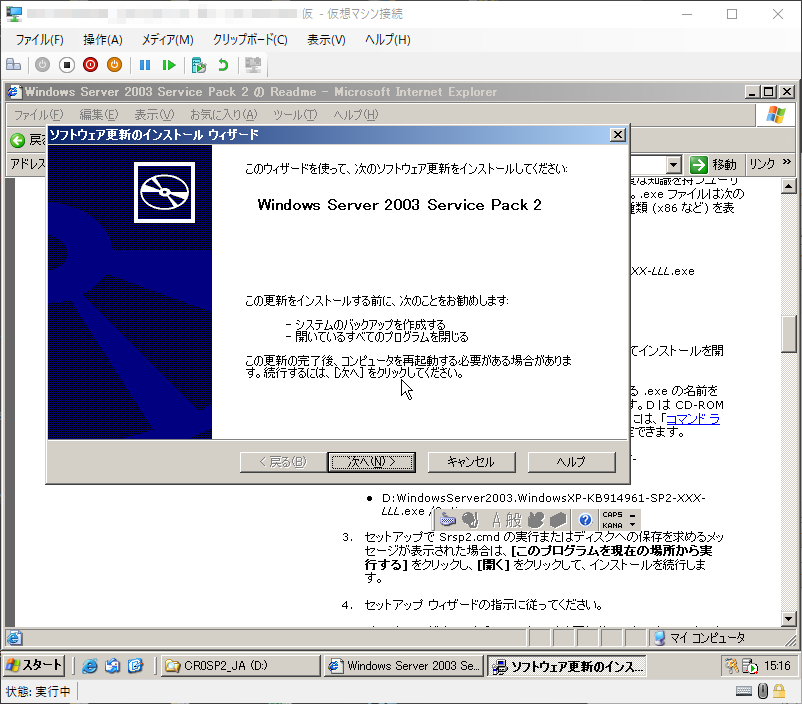Click IE scrollbar up arrow

tap(788, 187)
